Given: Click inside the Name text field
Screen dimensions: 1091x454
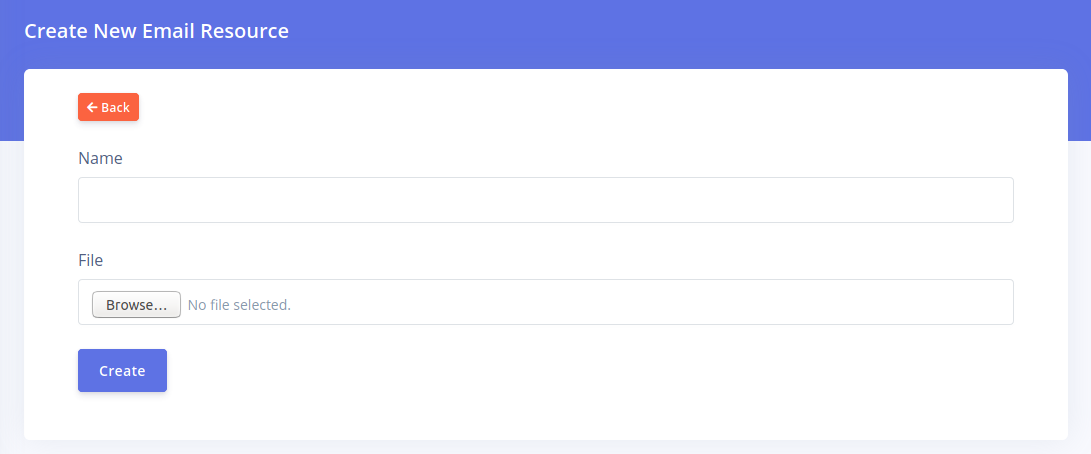Looking at the screenshot, I should (545, 200).
